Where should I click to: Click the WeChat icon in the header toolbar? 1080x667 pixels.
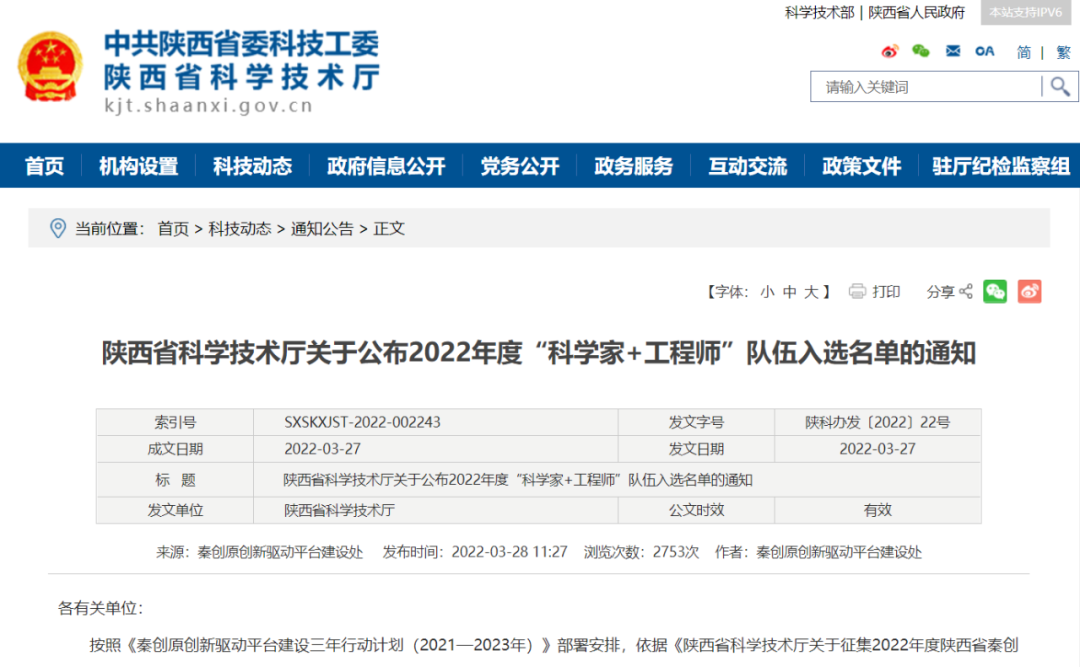coord(921,51)
